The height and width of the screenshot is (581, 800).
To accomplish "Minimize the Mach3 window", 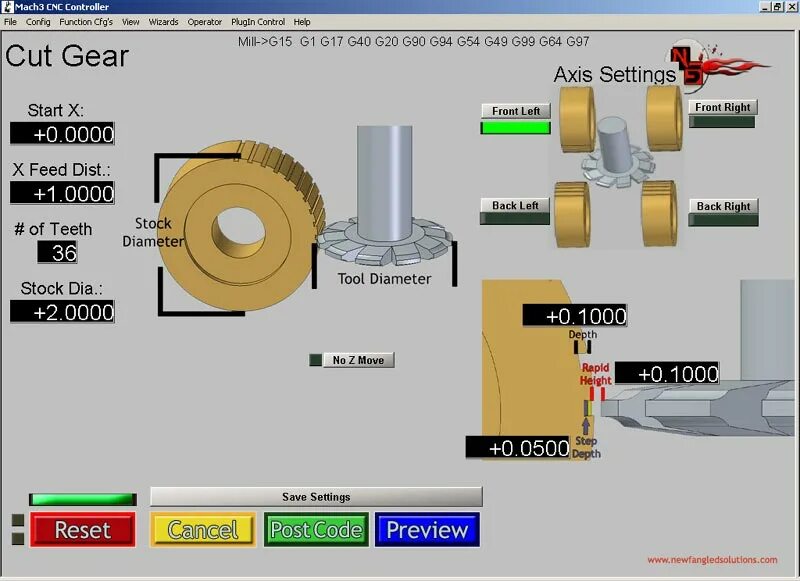I will click(x=765, y=7).
